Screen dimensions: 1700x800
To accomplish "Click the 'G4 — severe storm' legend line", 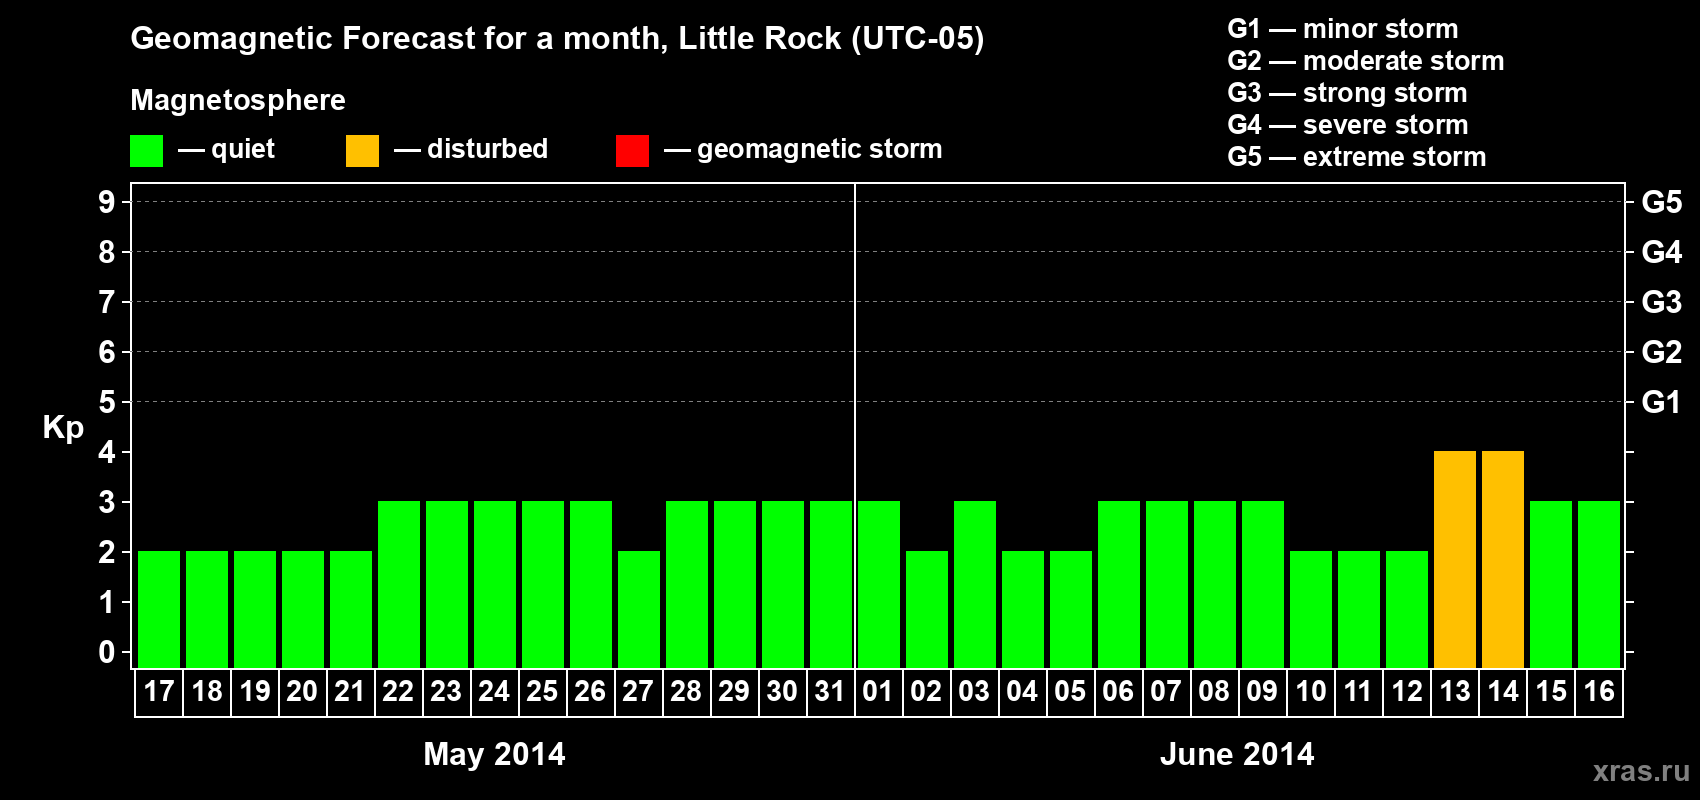I will pos(1348,125).
